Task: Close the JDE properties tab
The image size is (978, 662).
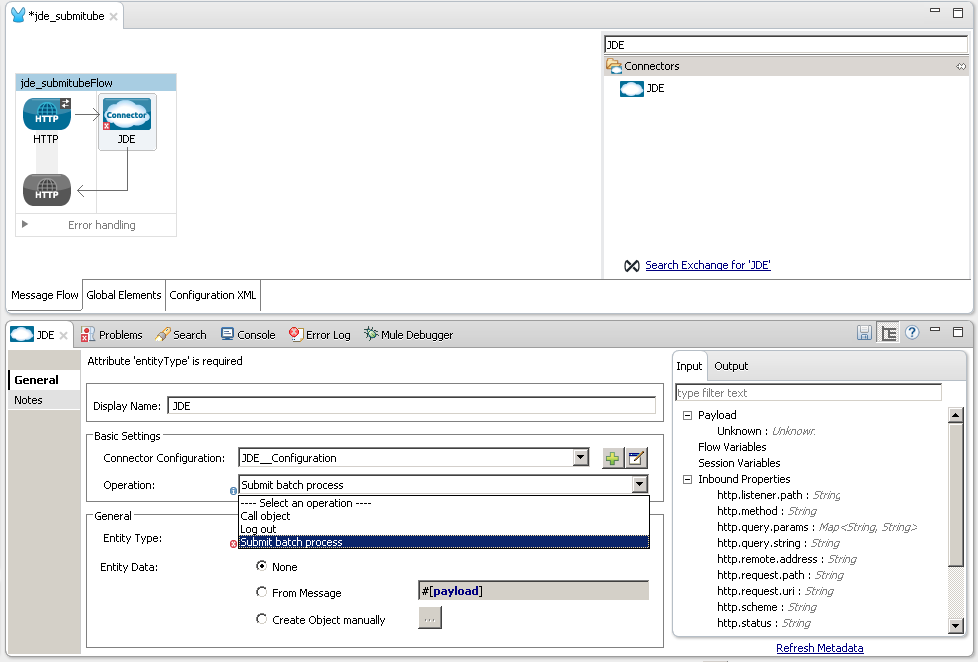Action: click(x=63, y=336)
